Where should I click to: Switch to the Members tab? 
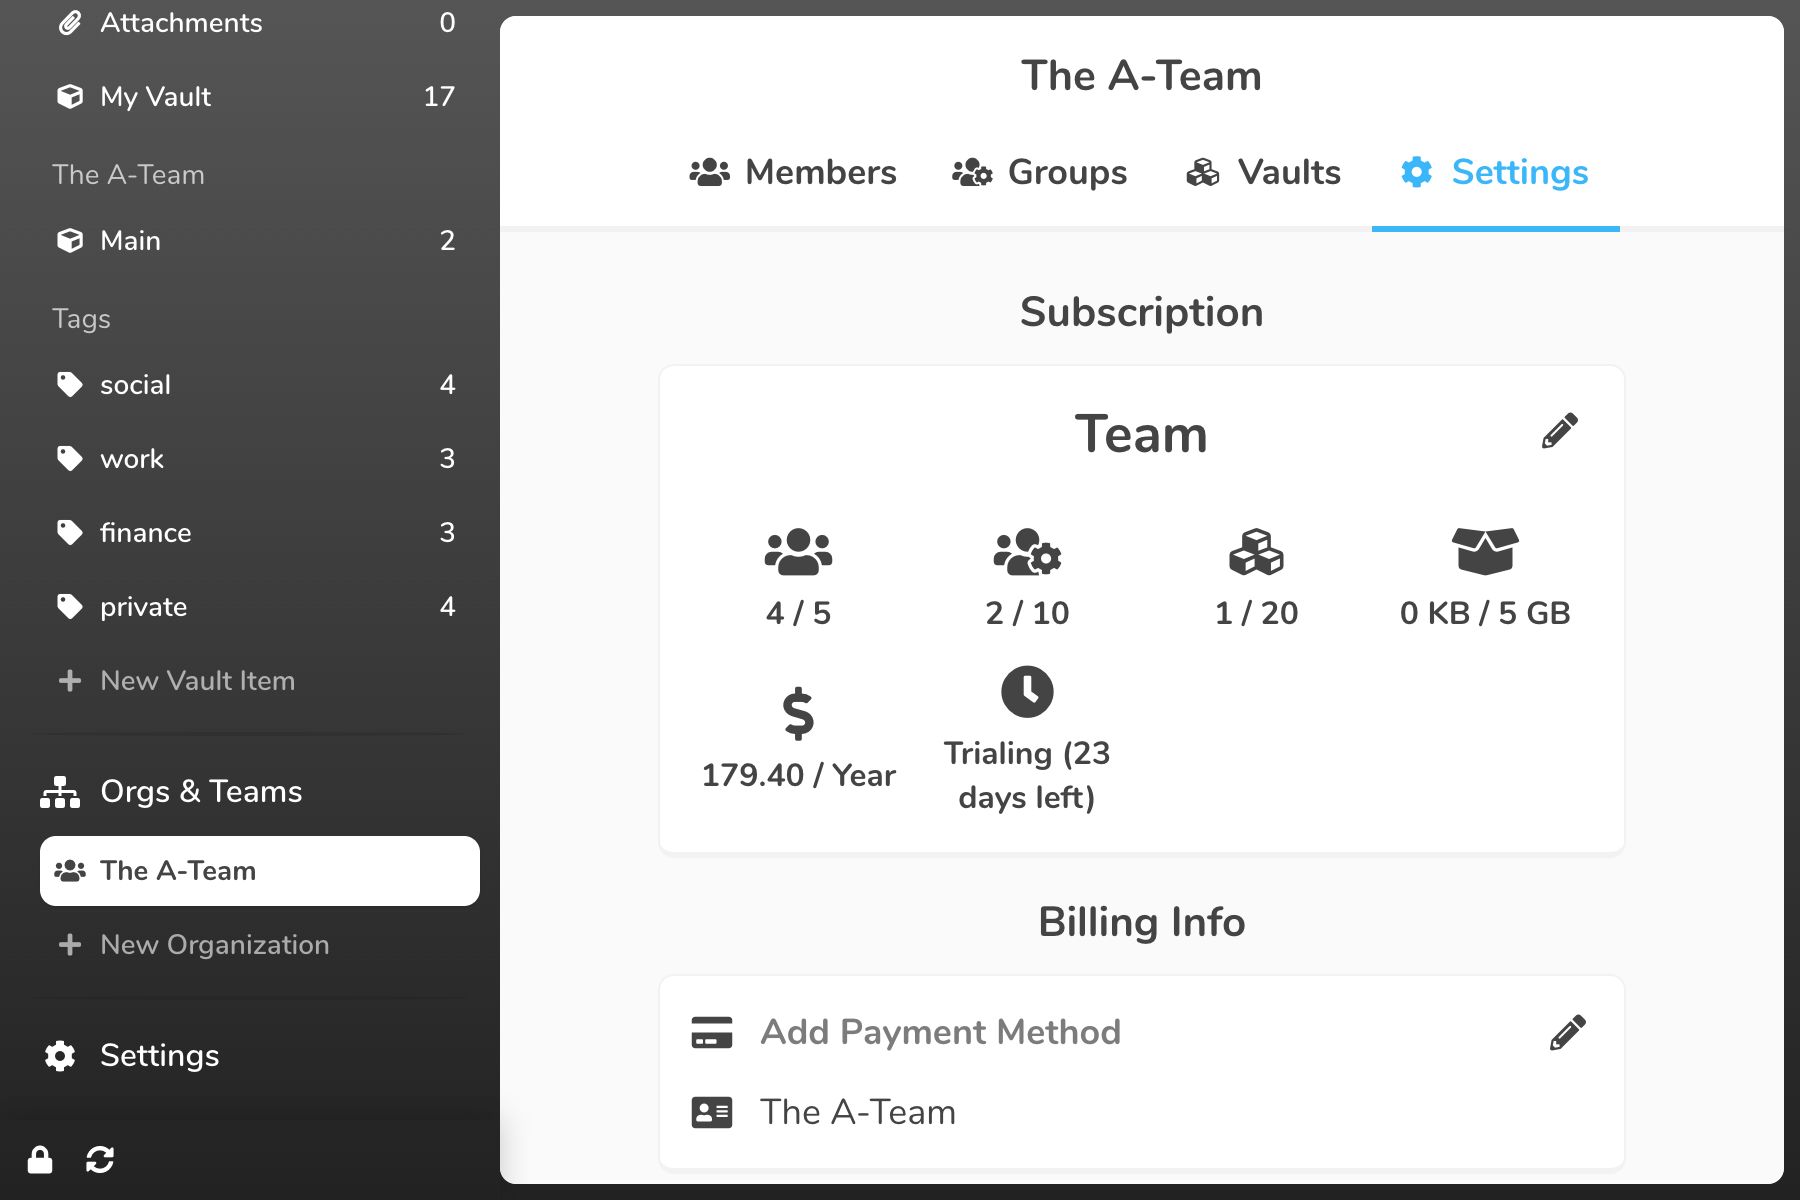pyautogui.click(x=793, y=172)
